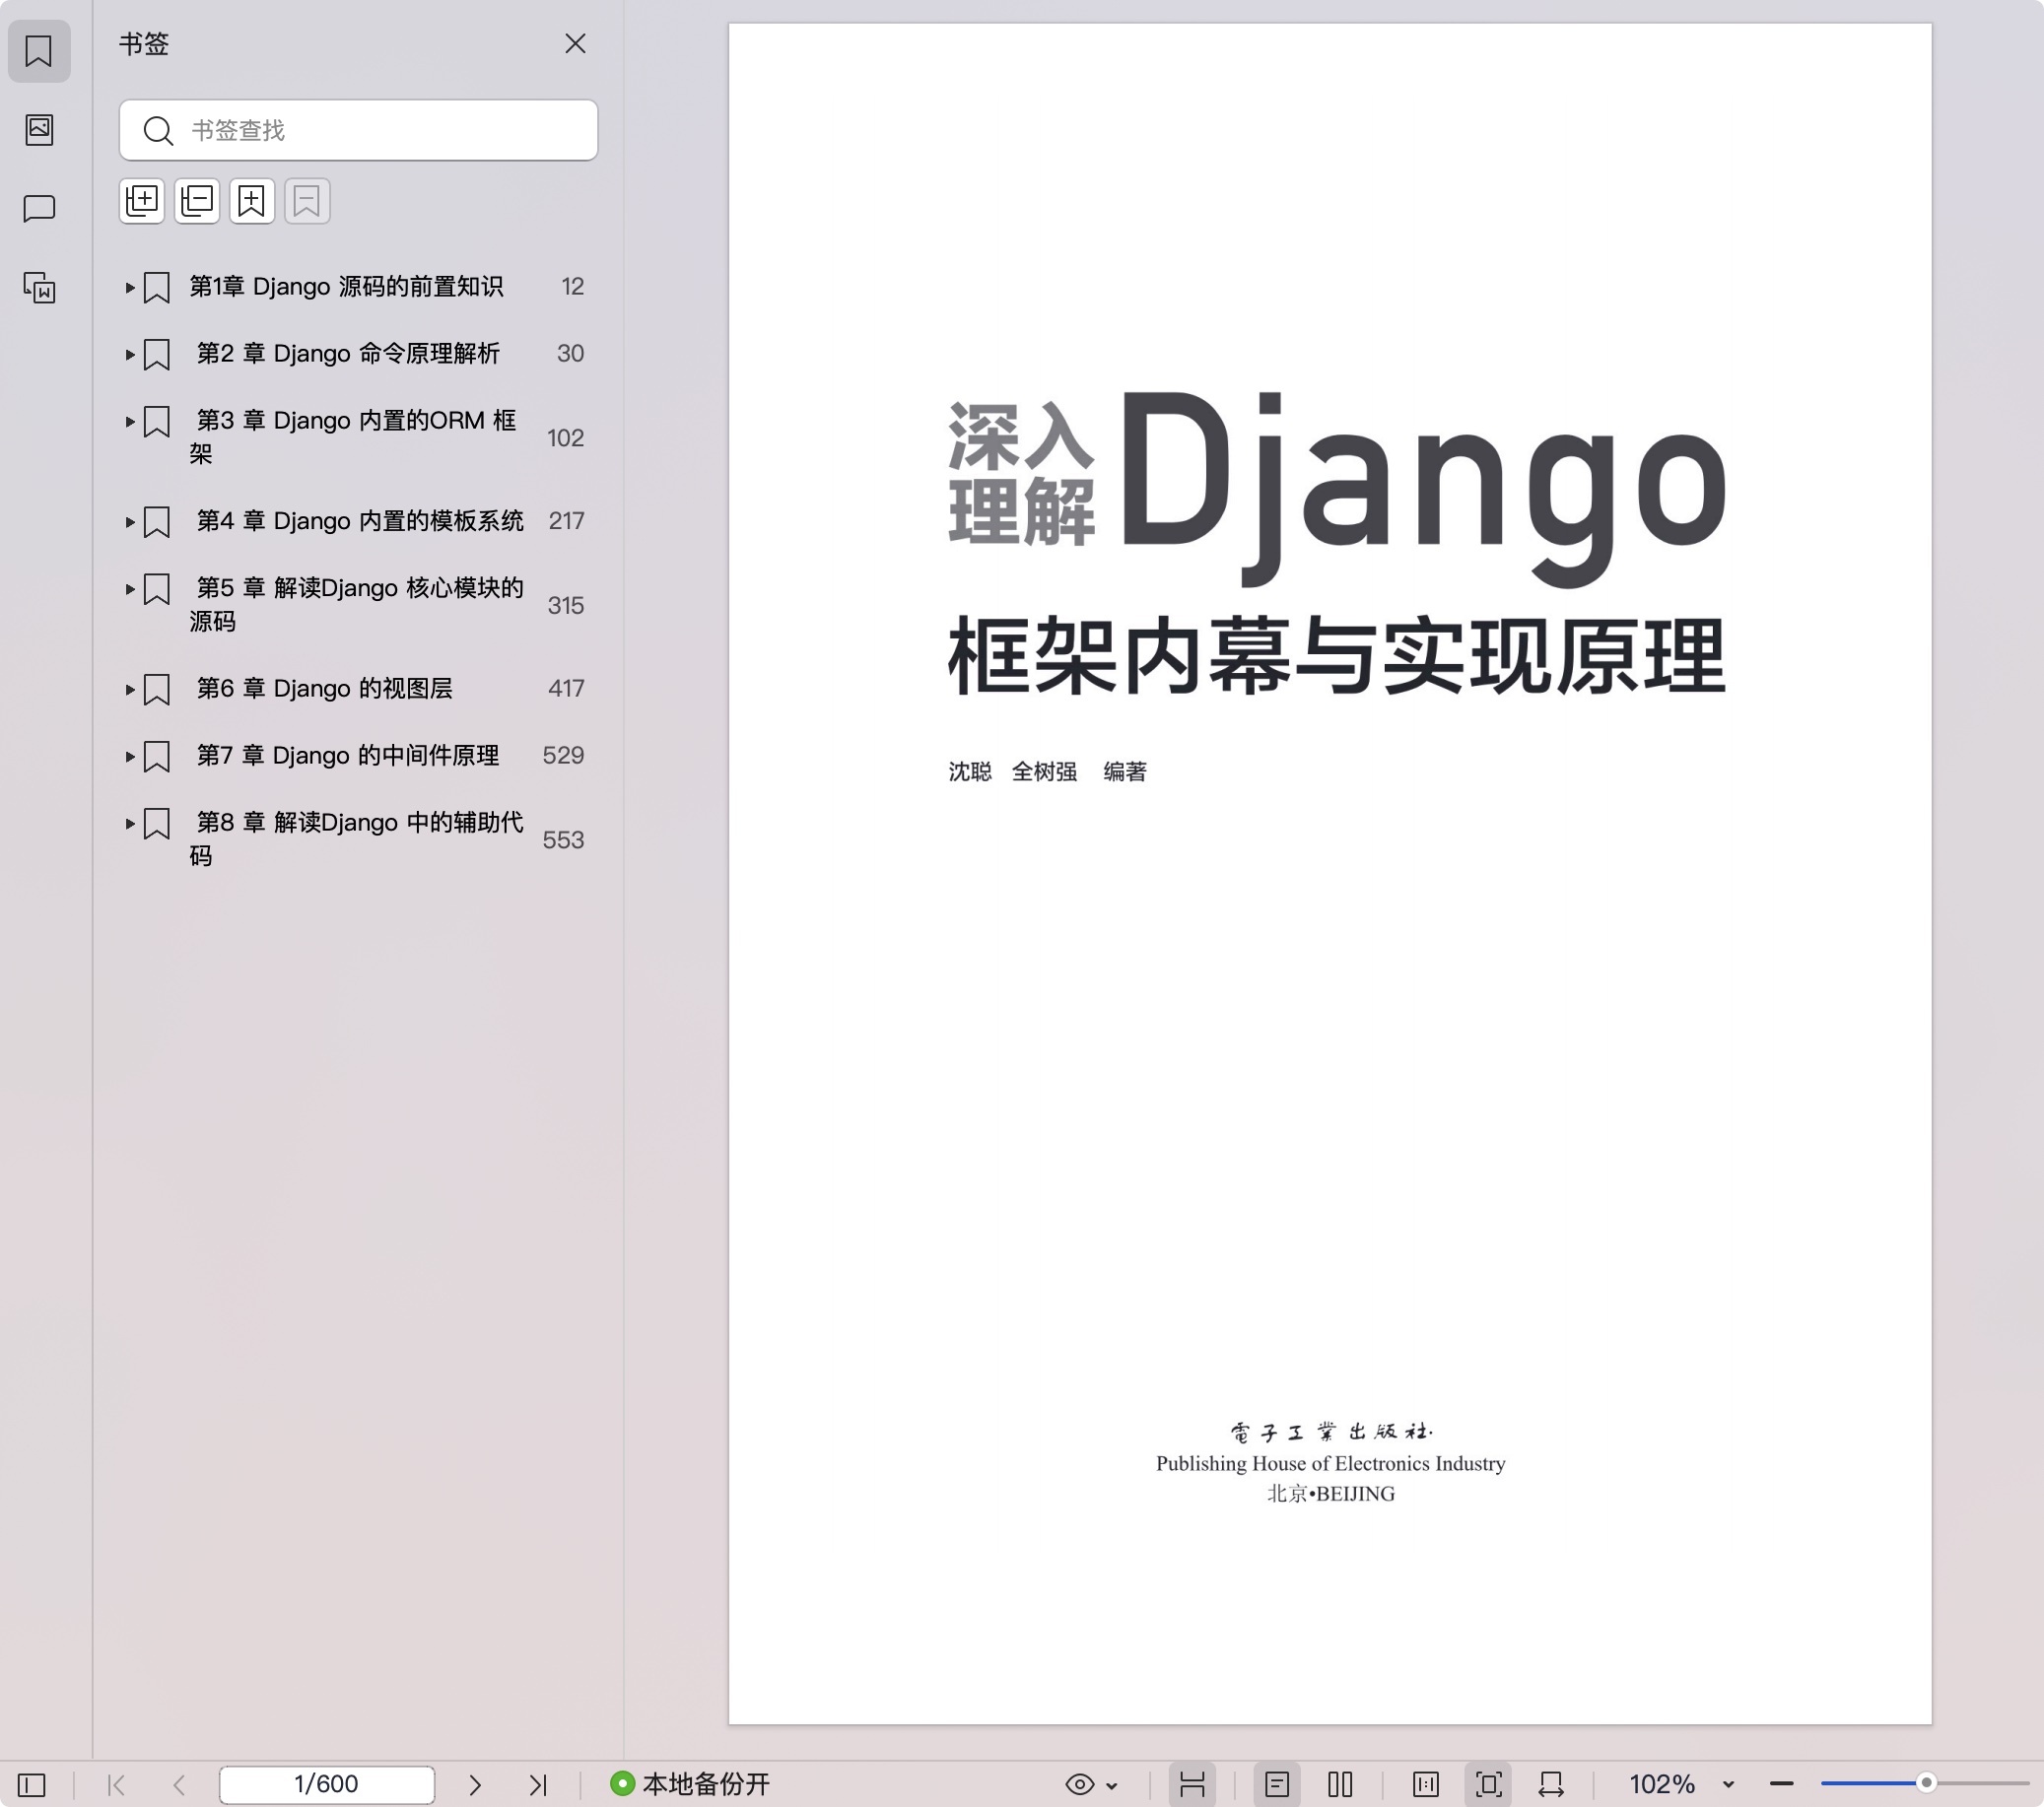2044x1807 pixels.
Task: Open the PDF to Word convert panel
Action: coord(39,288)
